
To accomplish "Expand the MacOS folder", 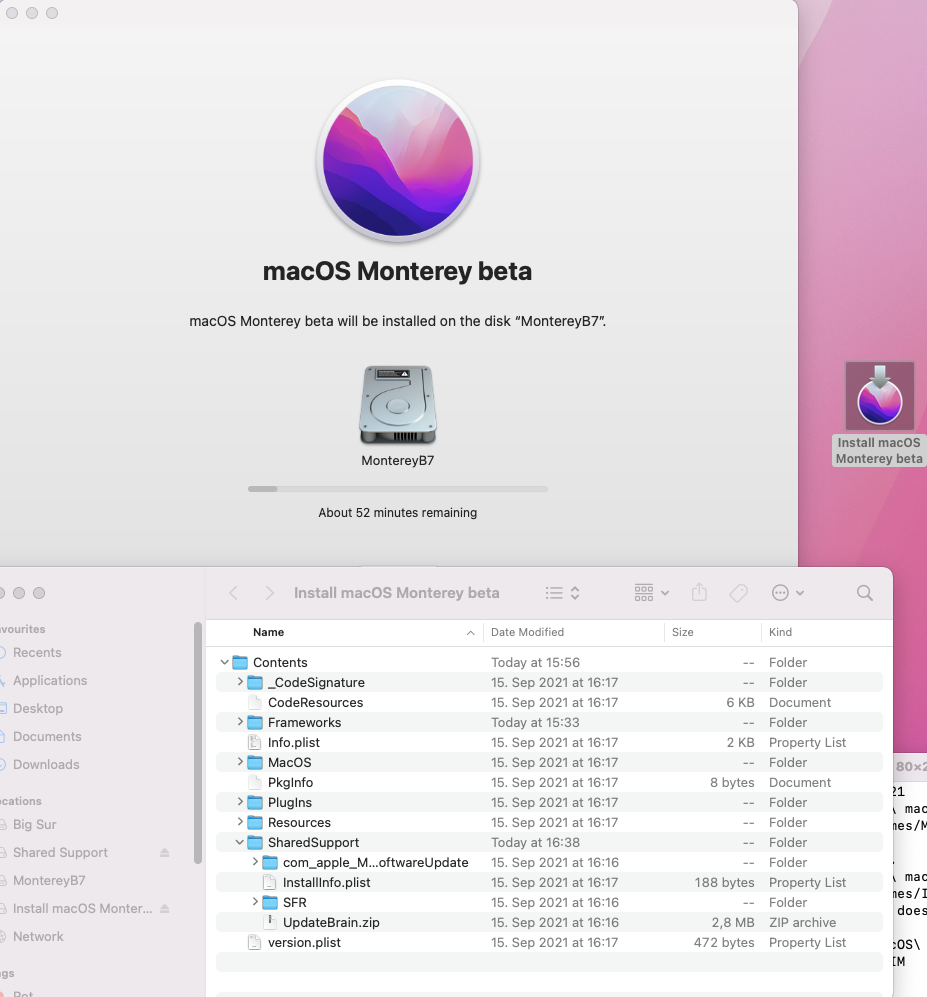I will coord(240,762).
